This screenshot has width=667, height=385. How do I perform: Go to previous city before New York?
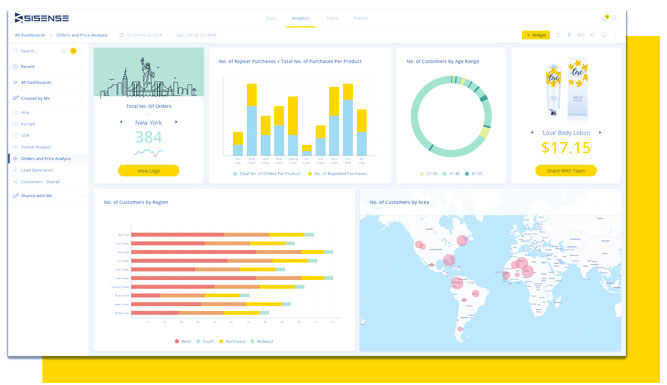point(121,122)
